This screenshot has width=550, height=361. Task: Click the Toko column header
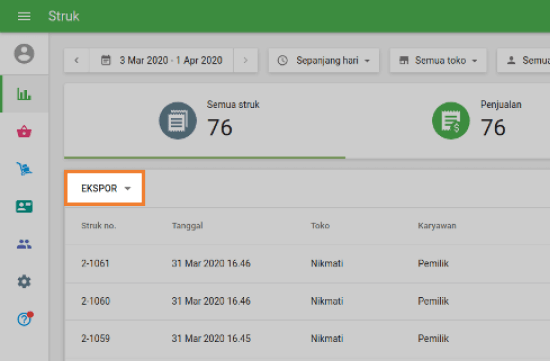click(320, 226)
